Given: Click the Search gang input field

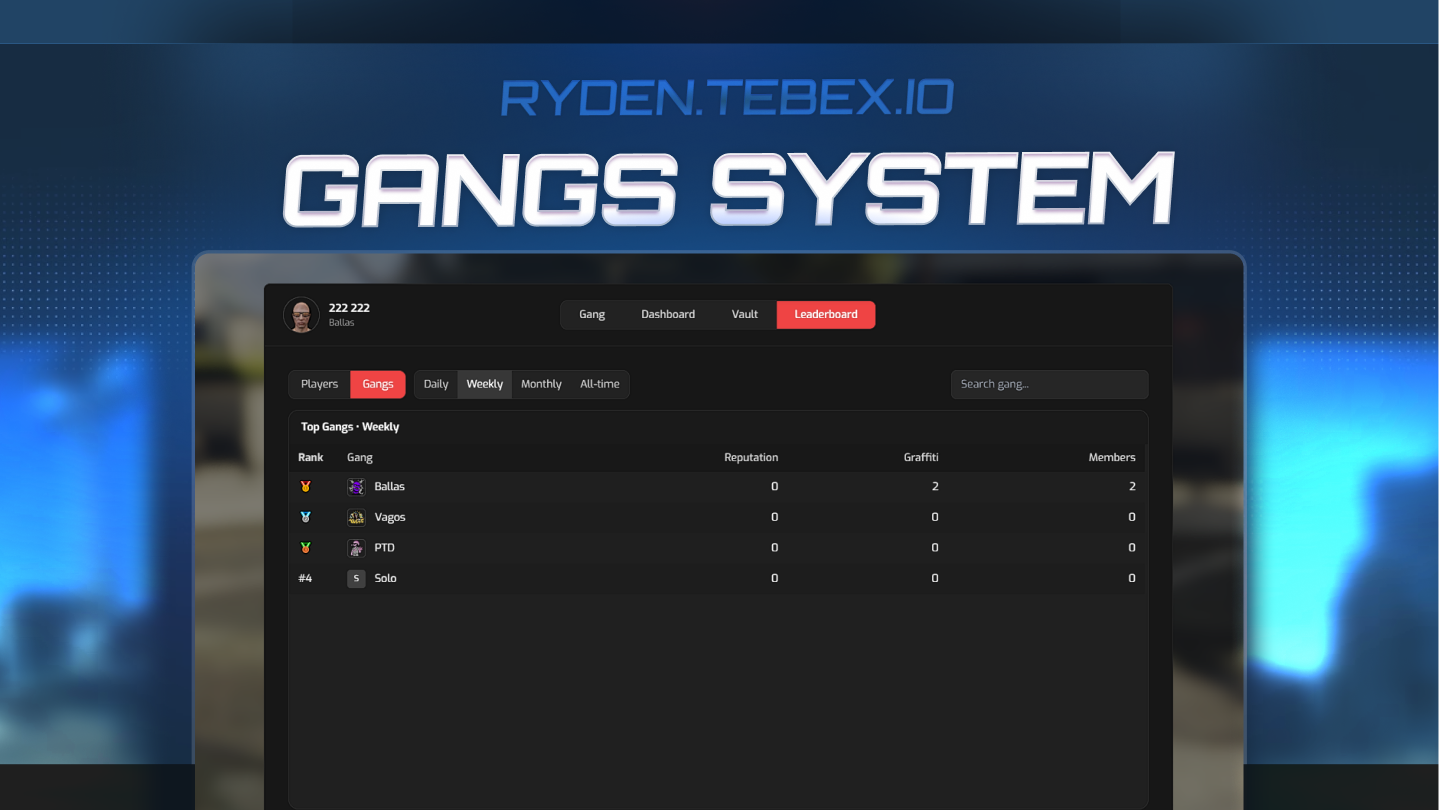Looking at the screenshot, I should (1049, 384).
